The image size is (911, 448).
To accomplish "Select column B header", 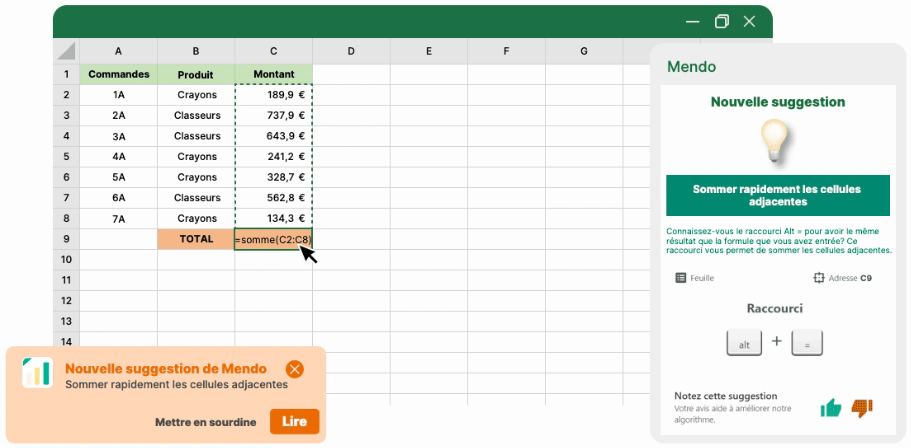I will pyautogui.click(x=196, y=51).
